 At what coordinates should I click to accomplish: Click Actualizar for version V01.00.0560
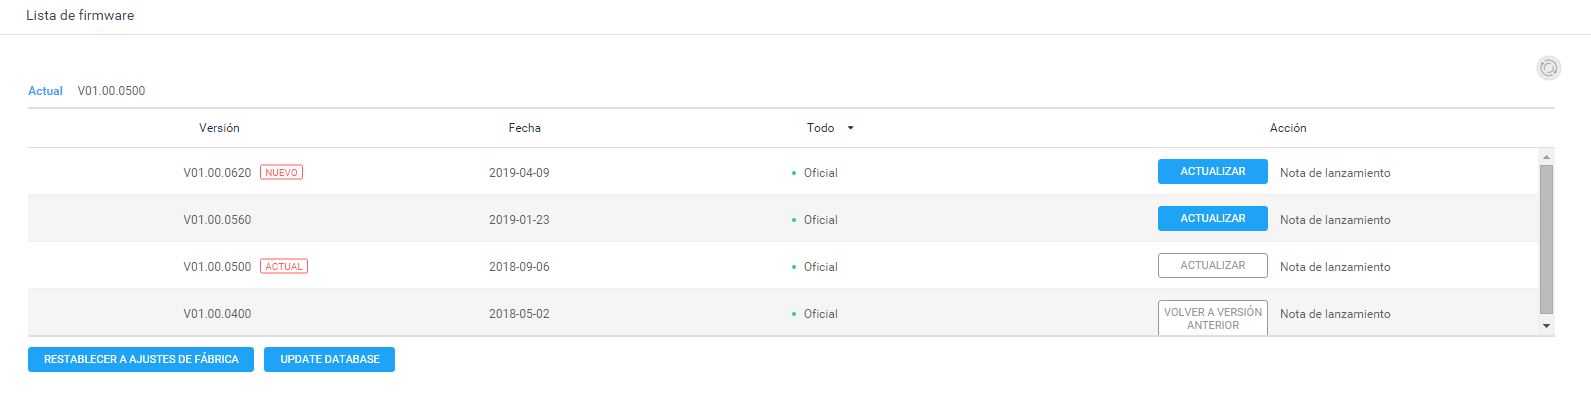[x=1212, y=219]
